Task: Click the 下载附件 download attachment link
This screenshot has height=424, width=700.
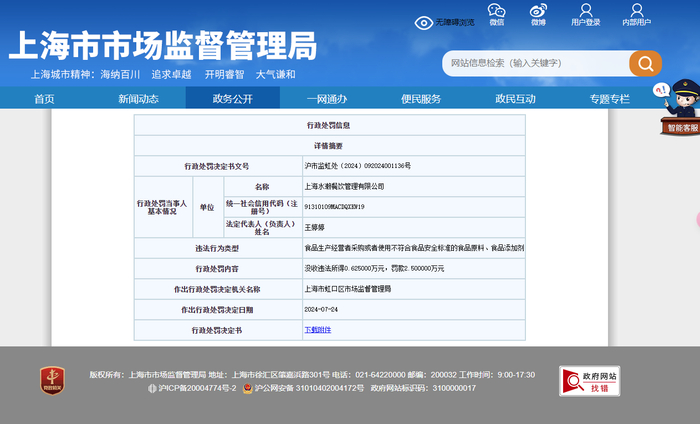Action: (315, 329)
